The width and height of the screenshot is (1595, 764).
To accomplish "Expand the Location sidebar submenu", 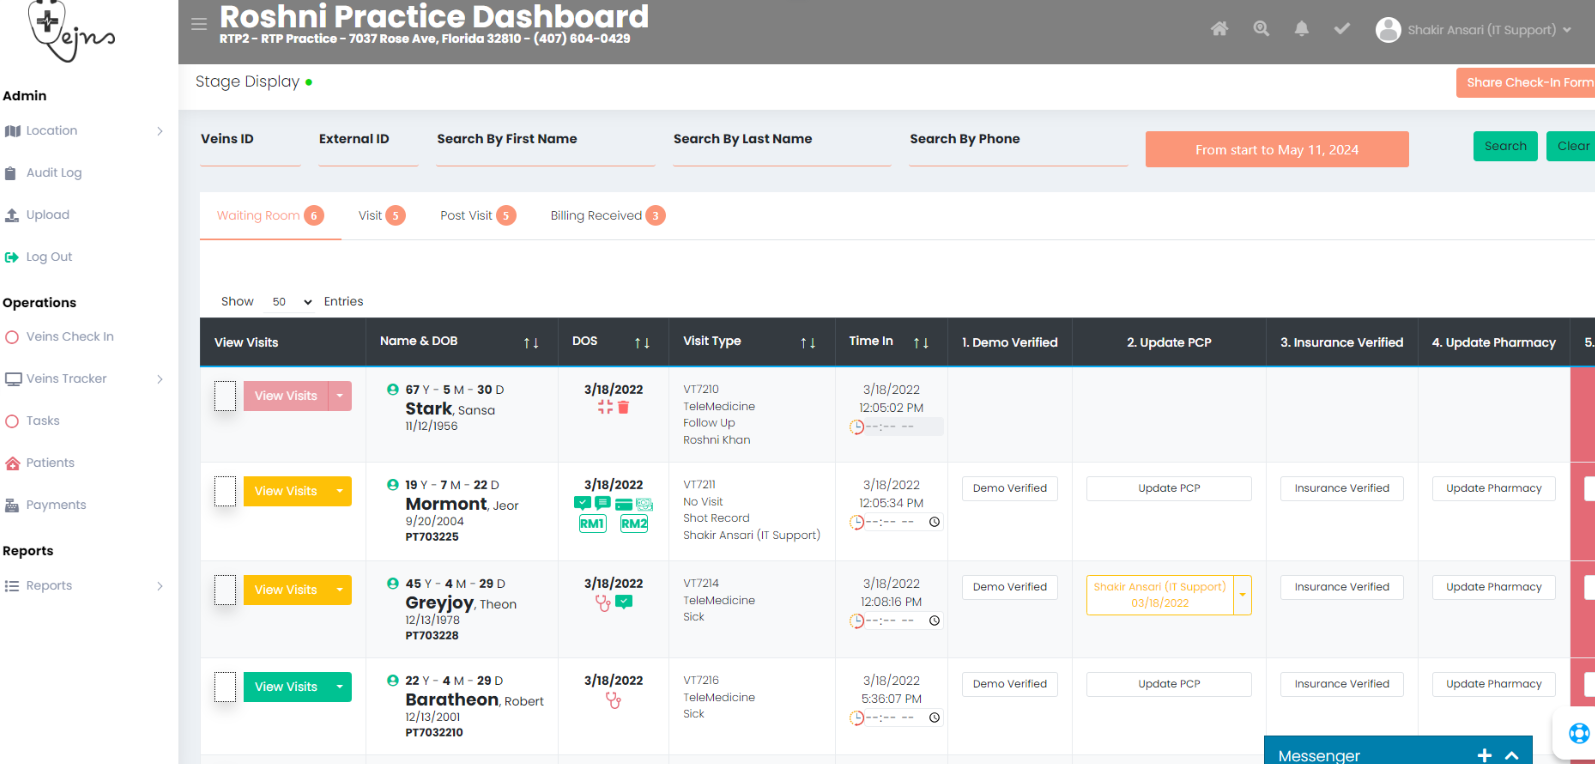I will (160, 131).
